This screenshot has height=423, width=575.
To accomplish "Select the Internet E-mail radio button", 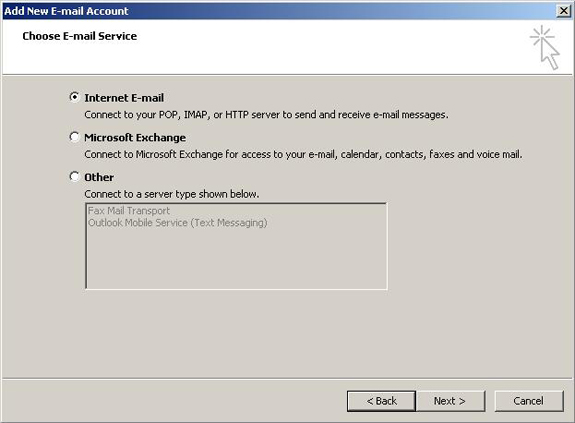I will pos(74,97).
